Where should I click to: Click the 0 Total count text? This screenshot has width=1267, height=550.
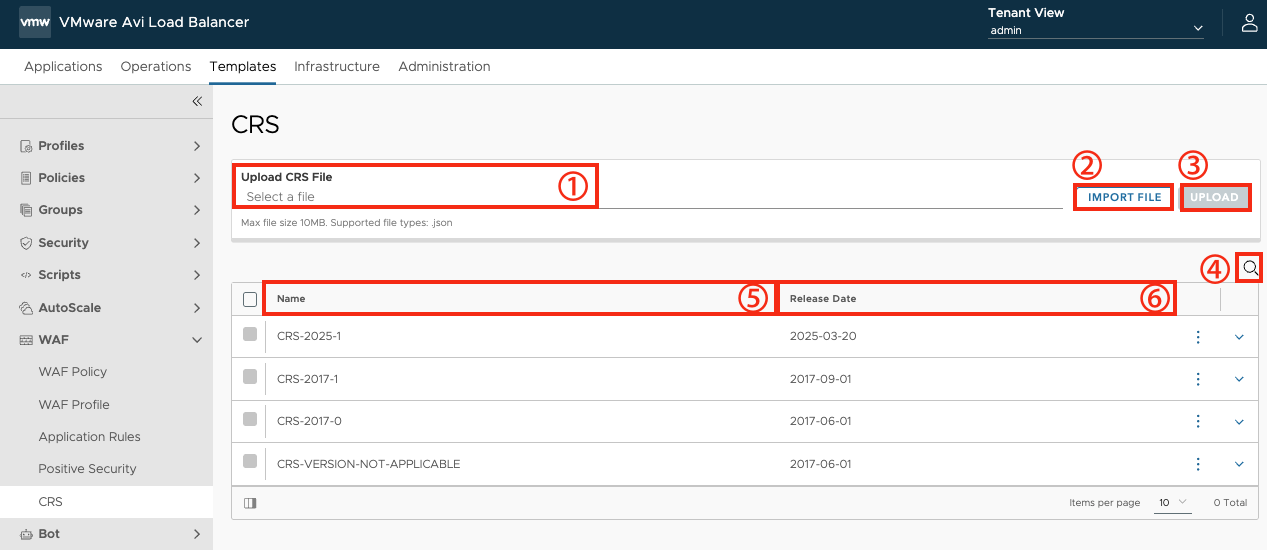pyautogui.click(x=1230, y=503)
